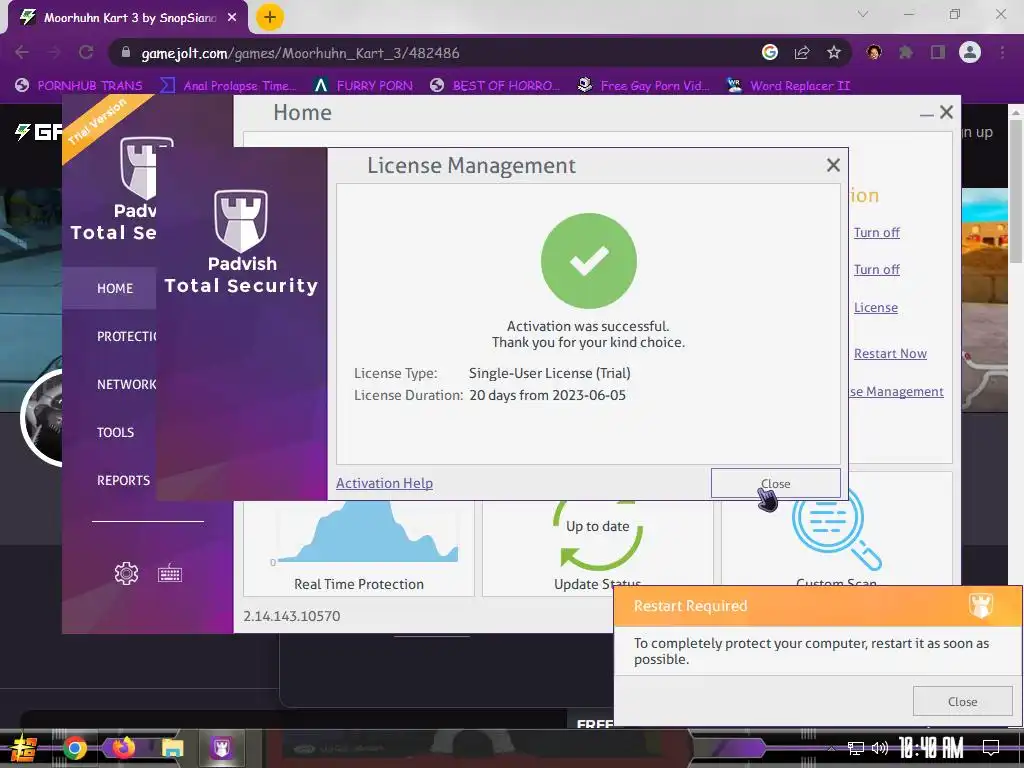Image resolution: width=1024 pixels, height=768 pixels.
Task: Open the Word Replacer II bookmark
Action: click(788, 86)
